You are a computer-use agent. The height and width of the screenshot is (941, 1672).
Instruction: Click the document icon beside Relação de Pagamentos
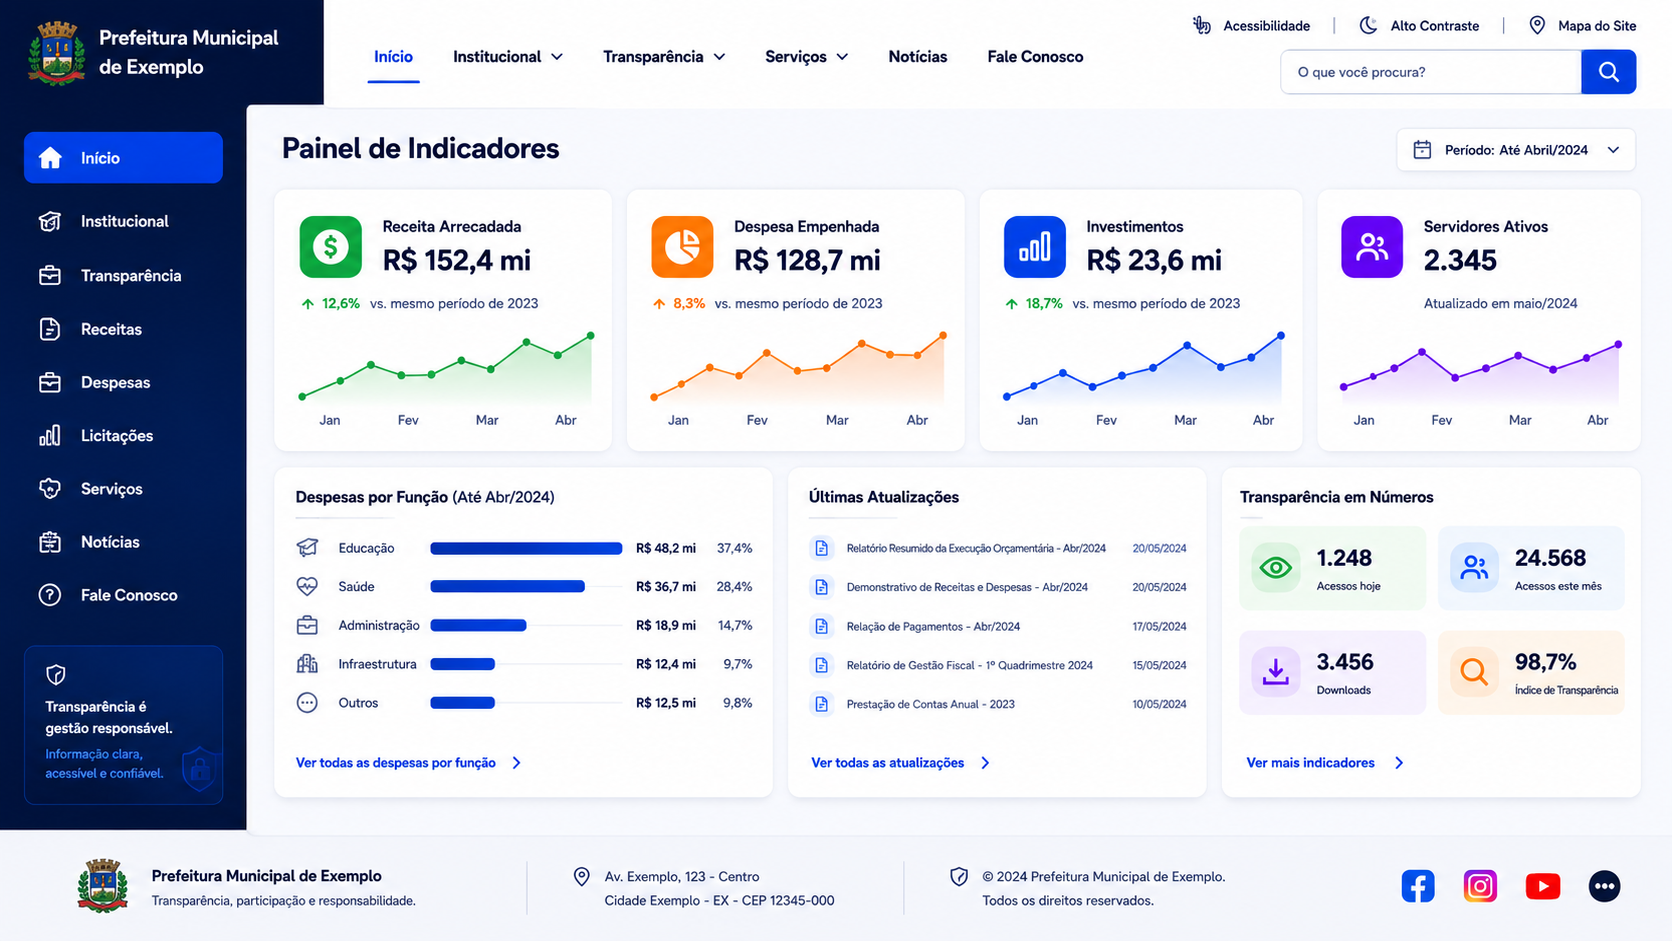coord(821,626)
